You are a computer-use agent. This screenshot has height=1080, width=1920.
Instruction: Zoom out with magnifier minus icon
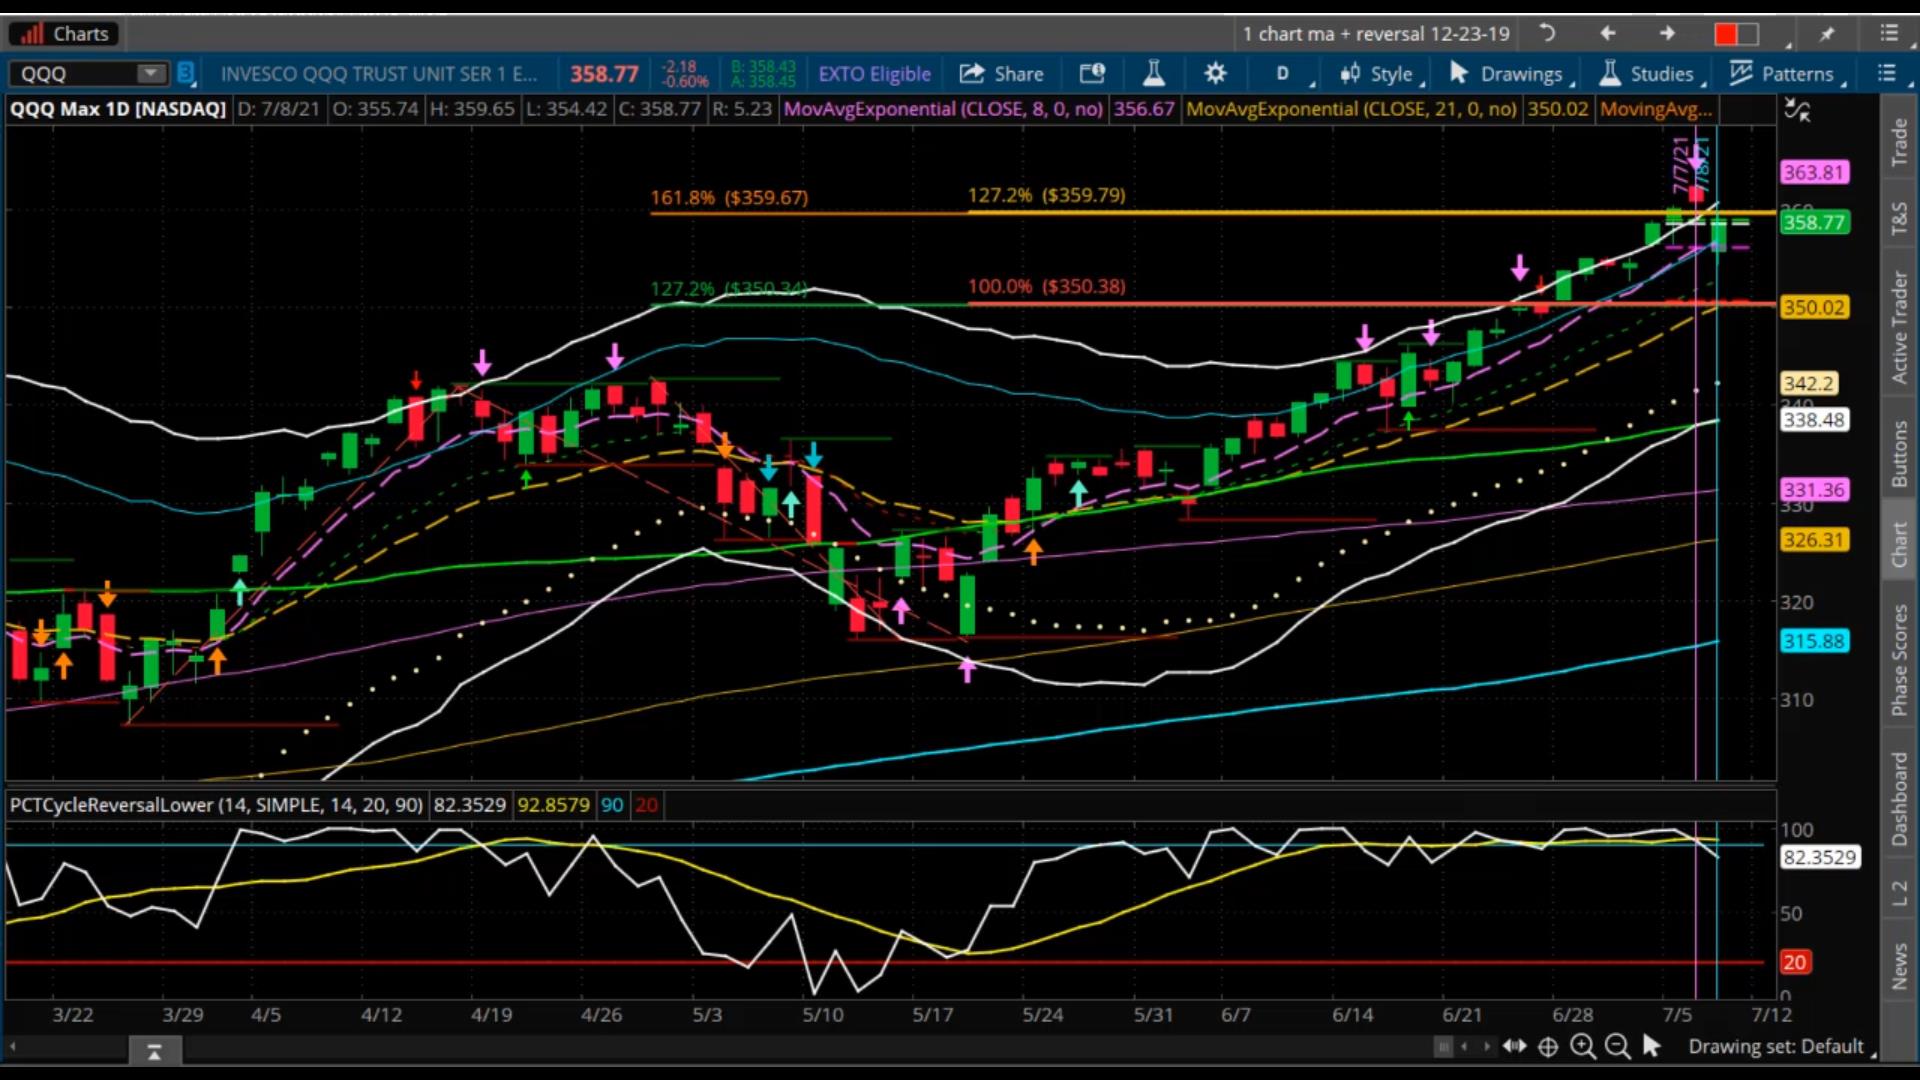pos(1617,1046)
